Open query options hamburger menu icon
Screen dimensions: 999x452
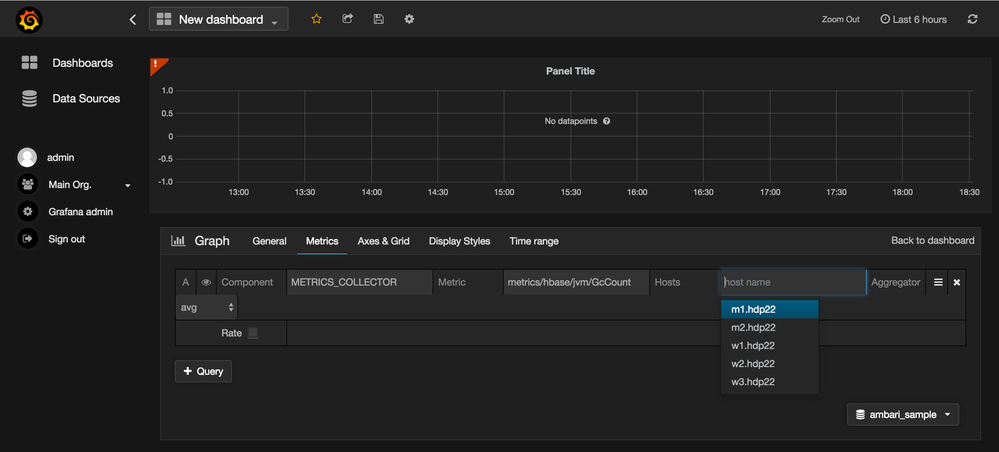click(938, 283)
